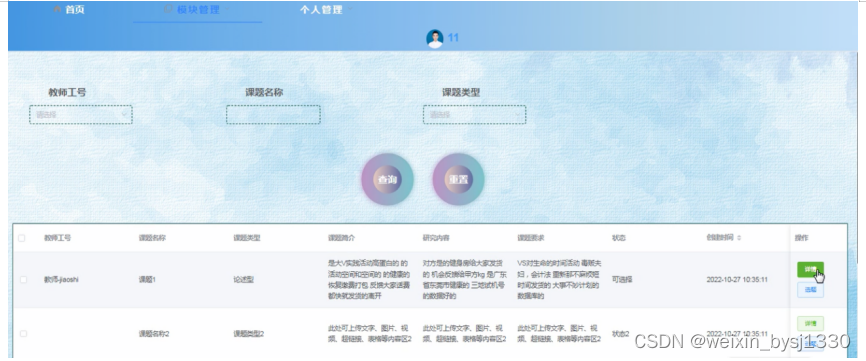Click the 课题类型 column header
The width and height of the screenshot is (866, 361).
pos(246,238)
